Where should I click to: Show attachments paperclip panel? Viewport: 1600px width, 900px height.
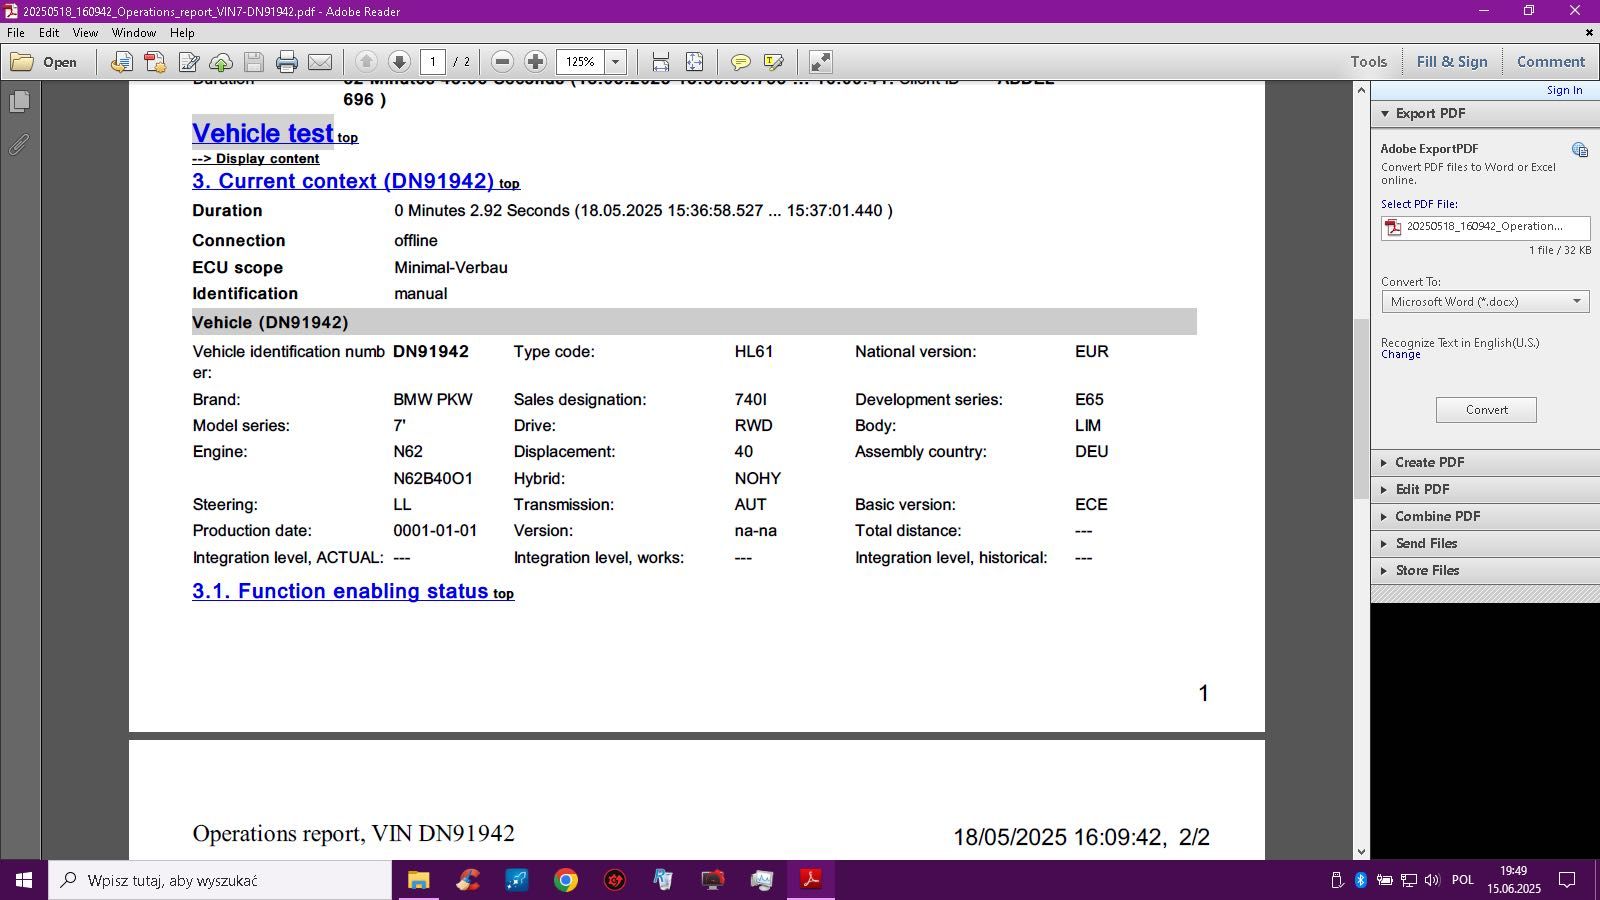19,145
